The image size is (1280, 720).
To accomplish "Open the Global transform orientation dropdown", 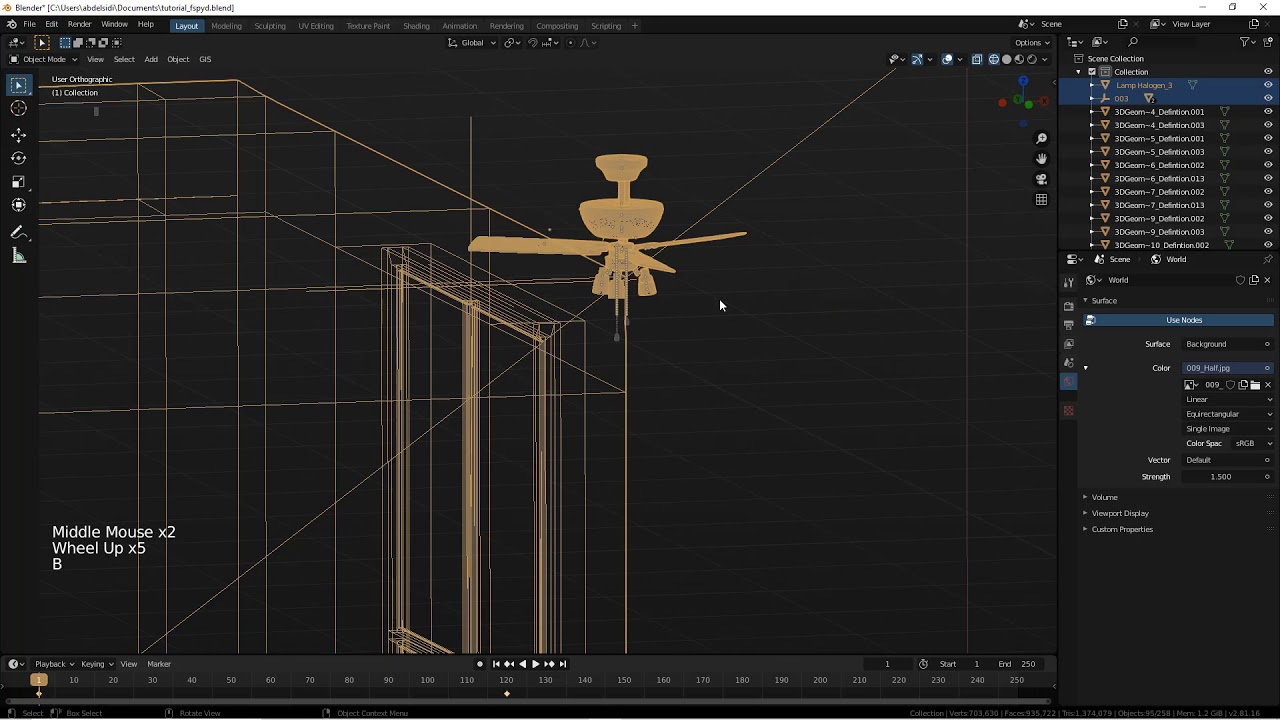I will point(472,43).
